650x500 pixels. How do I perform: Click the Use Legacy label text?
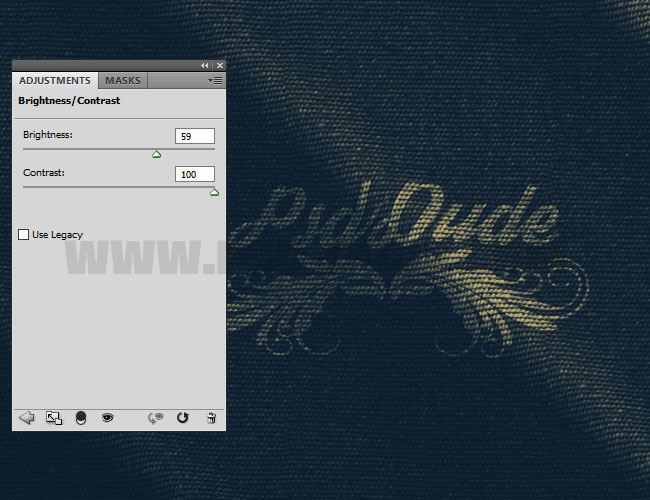click(58, 235)
